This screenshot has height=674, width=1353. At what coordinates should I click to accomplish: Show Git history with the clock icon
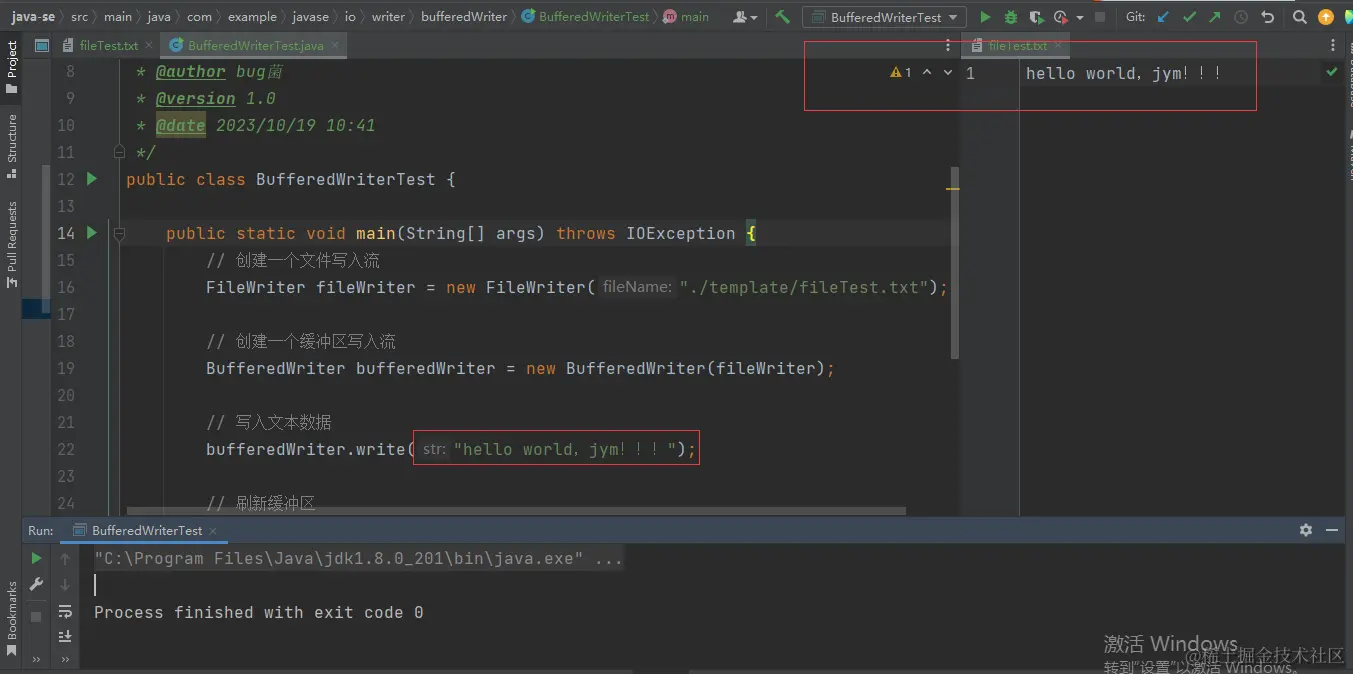pos(1241,17)
